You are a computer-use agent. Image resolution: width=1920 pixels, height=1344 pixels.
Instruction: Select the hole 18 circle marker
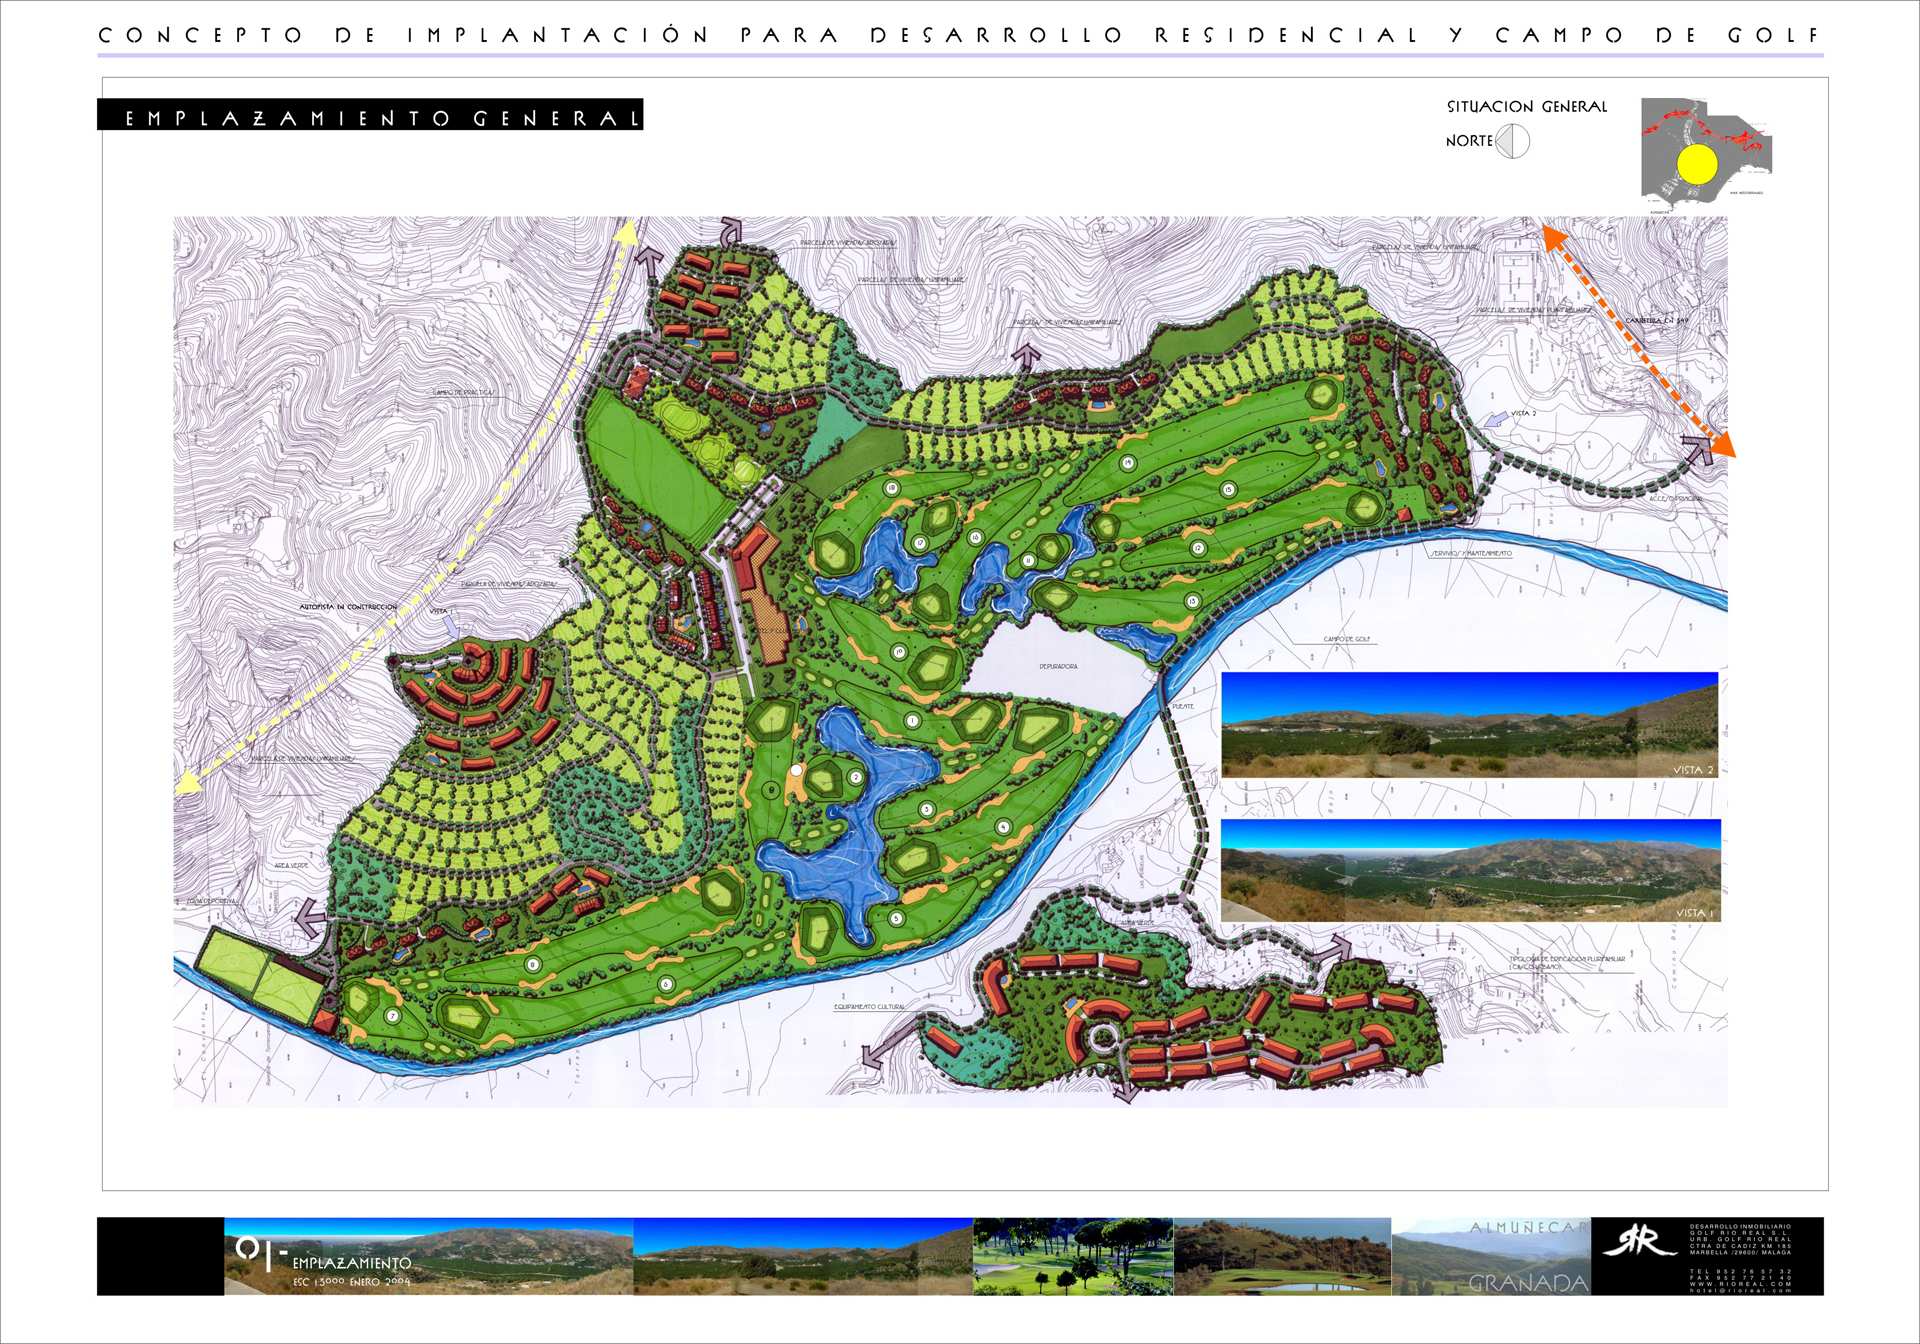coord(891,488)
